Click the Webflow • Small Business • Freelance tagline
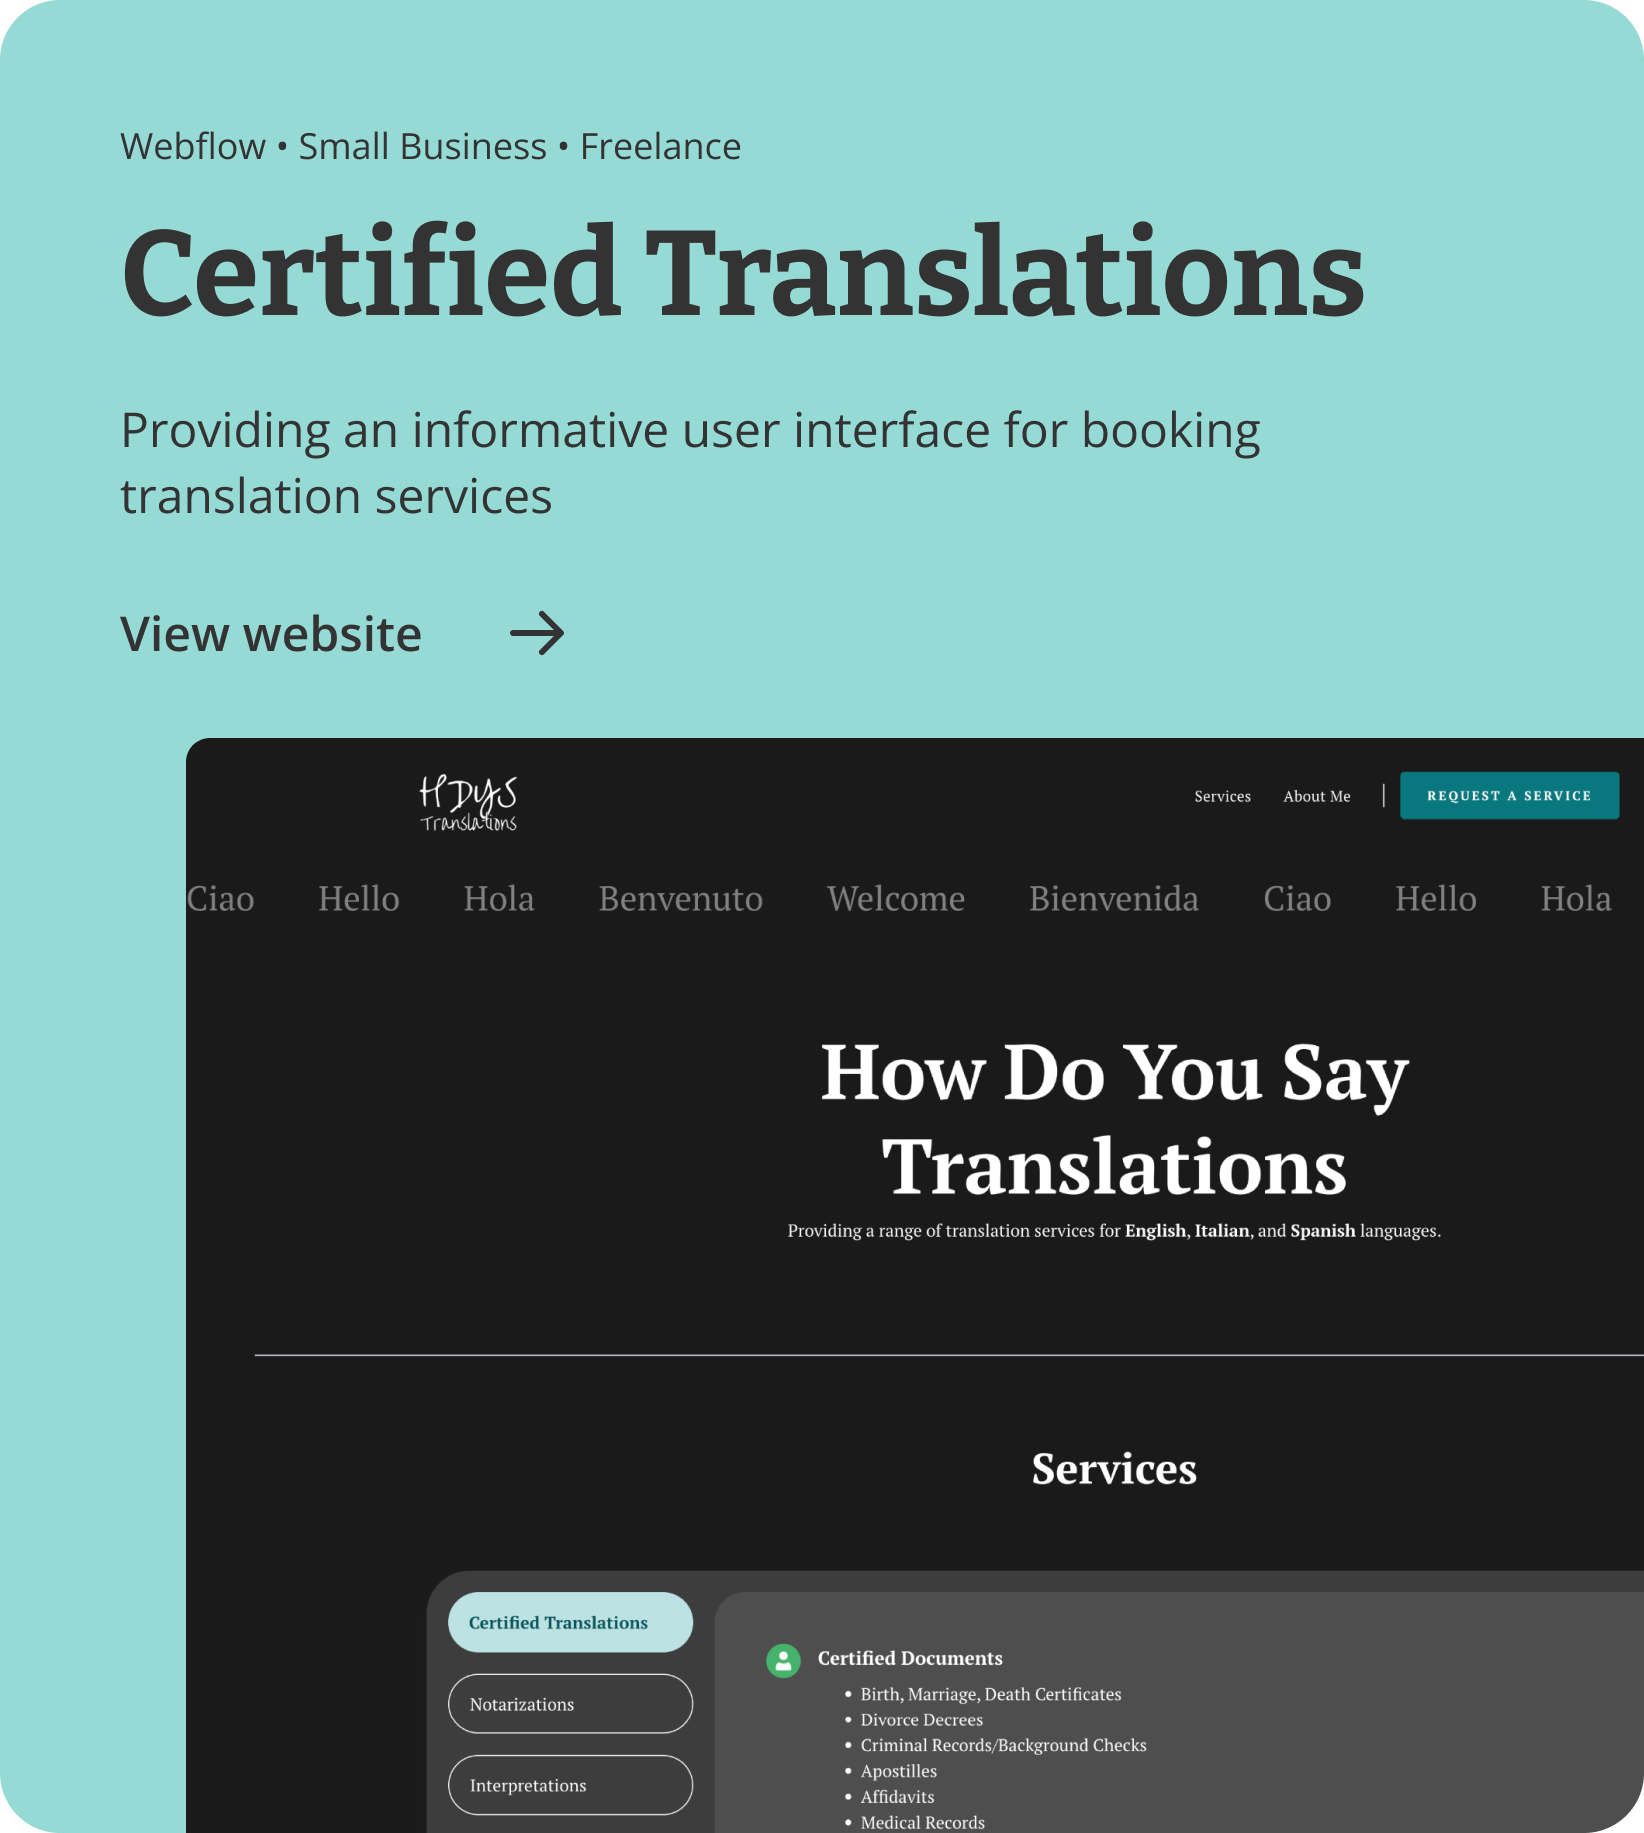The image size is (1644, 1833). tap(431, 147)
